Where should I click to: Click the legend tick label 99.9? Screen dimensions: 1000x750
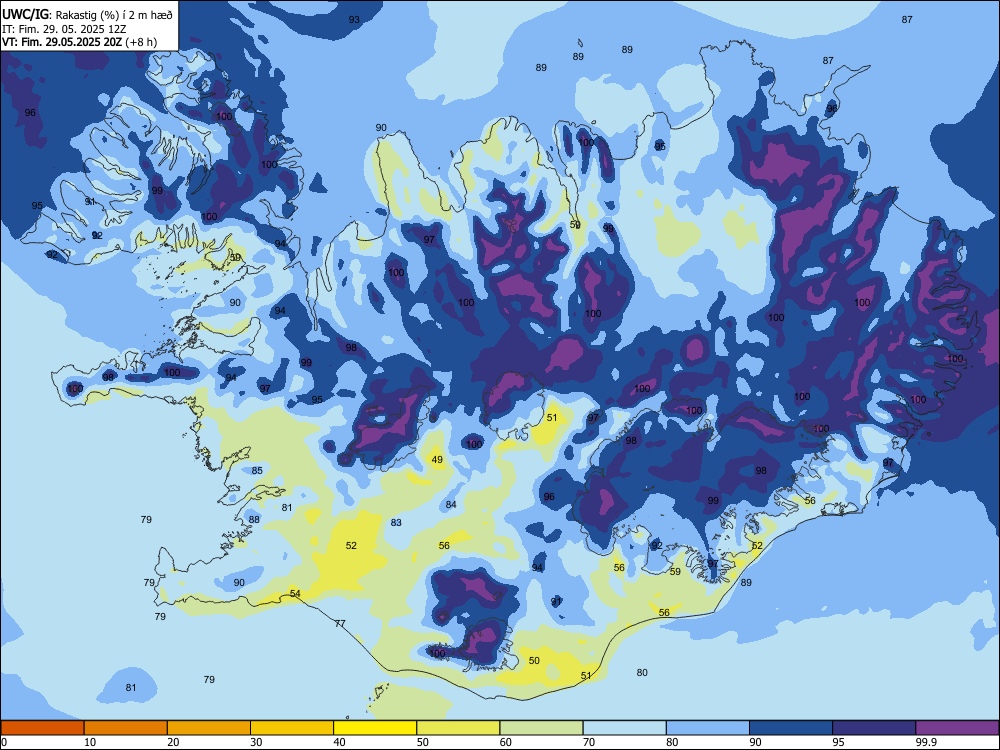pyautogui.click(x=927, y=742)
